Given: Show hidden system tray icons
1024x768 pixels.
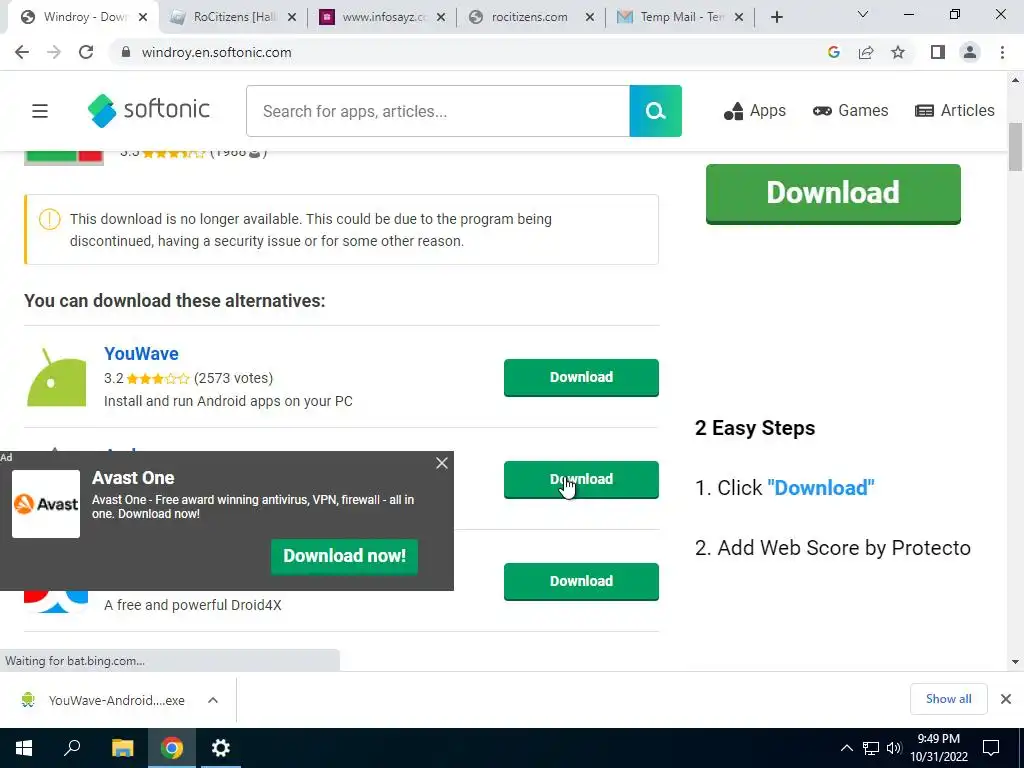Looking at the screenshot, I should pos(846,748).
